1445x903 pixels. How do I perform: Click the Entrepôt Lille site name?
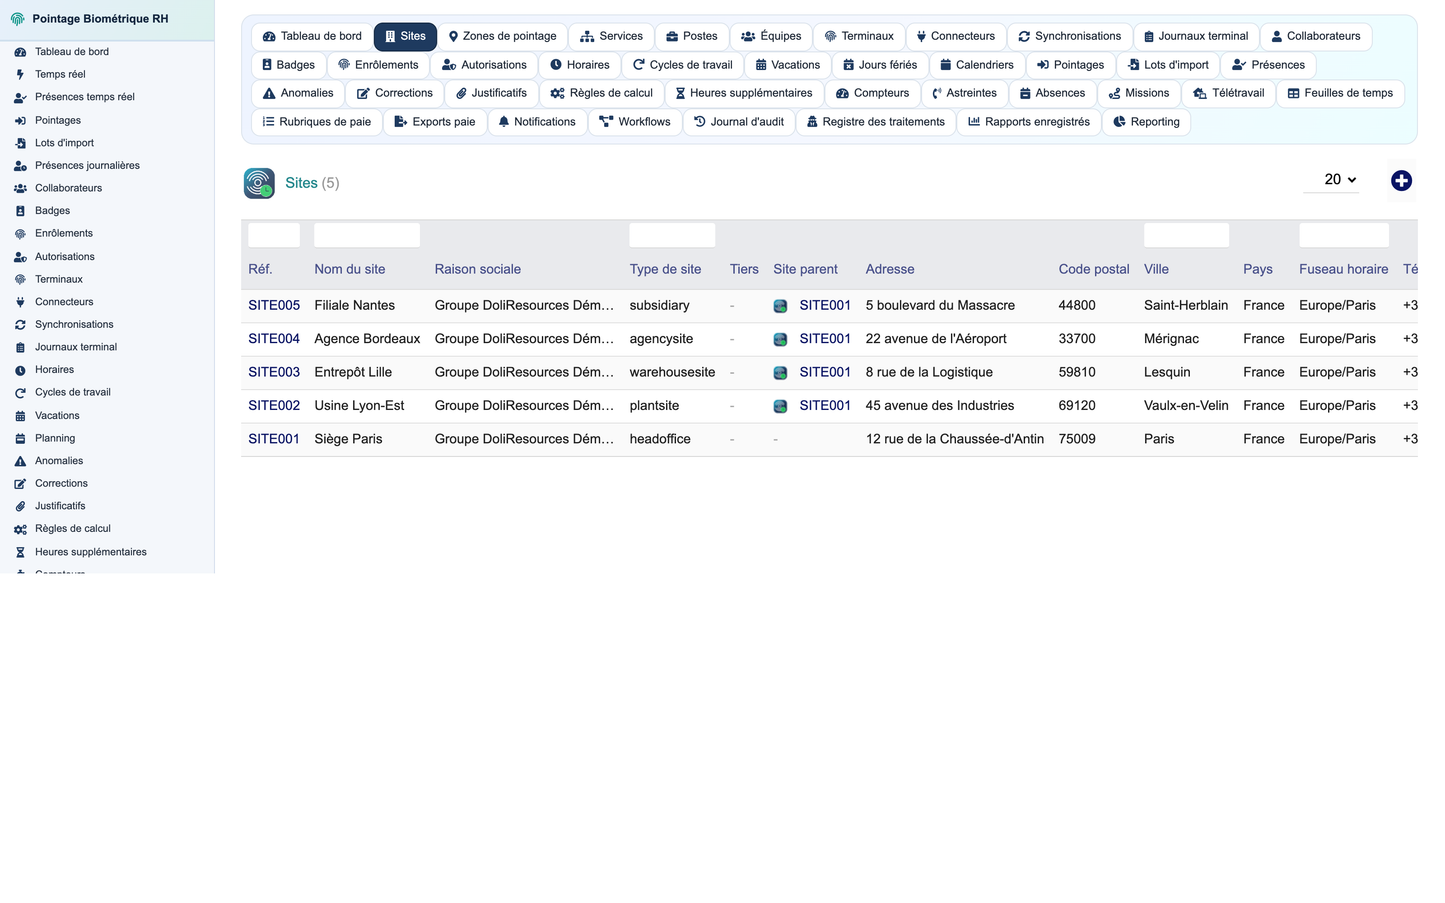(x=353, y=372)
